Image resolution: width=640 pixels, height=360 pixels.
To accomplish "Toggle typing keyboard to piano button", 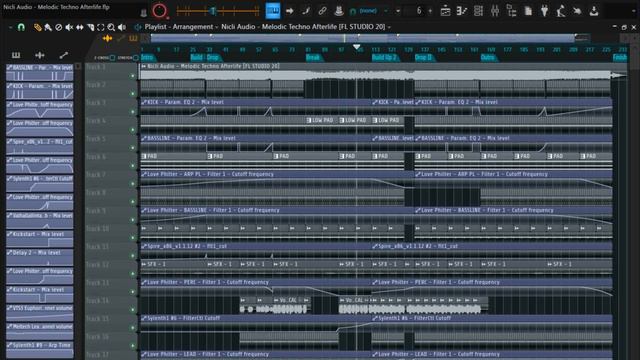I will [x=273, y=11].
